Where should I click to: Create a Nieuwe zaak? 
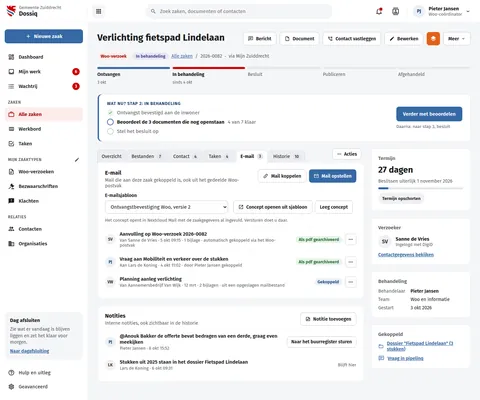point(44,36)
